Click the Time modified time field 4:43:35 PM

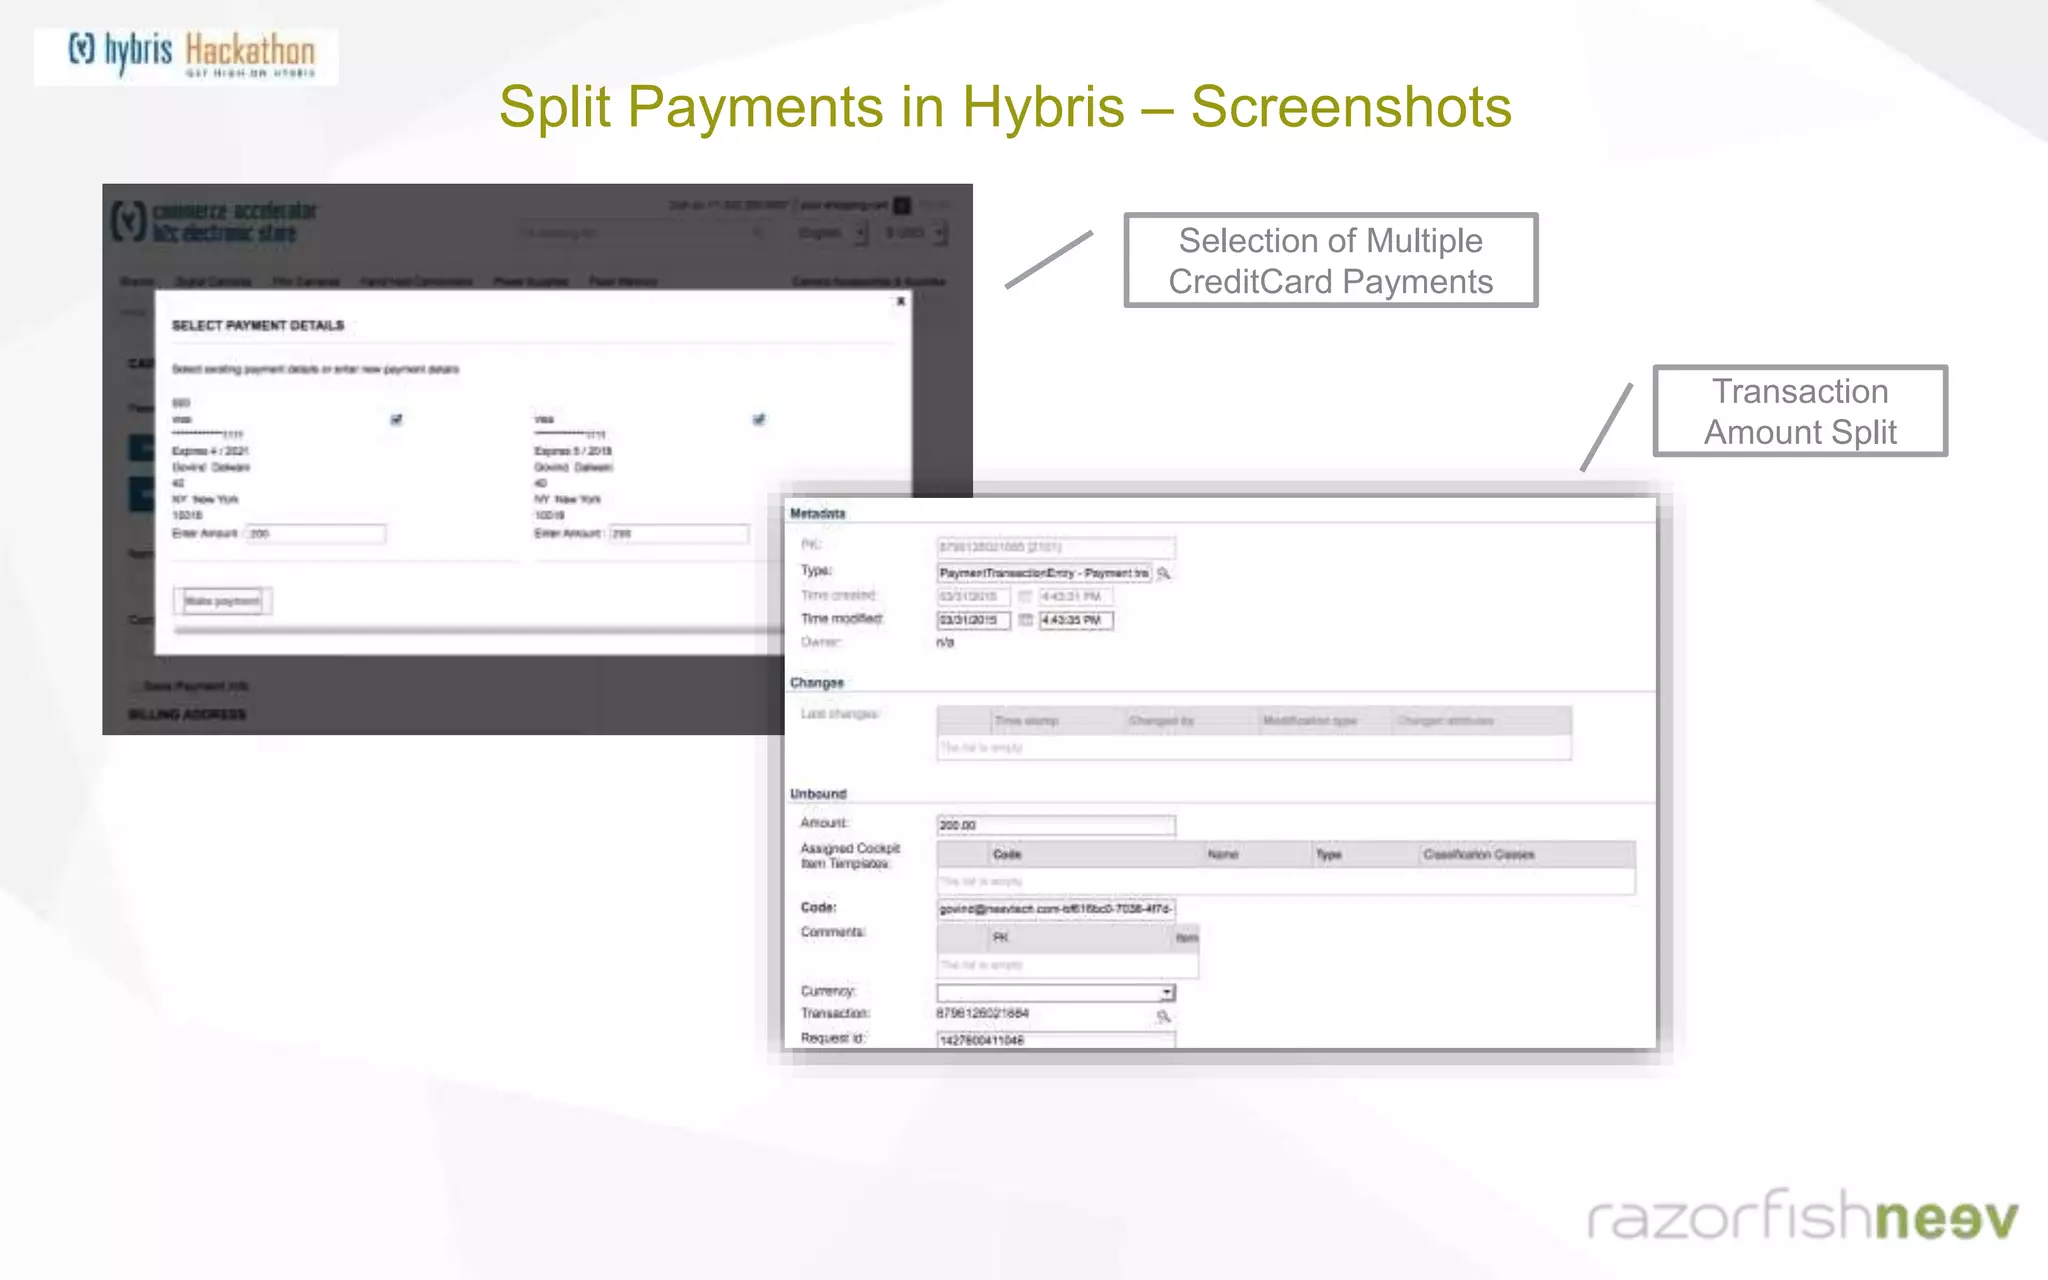[x=1076, y=621]
